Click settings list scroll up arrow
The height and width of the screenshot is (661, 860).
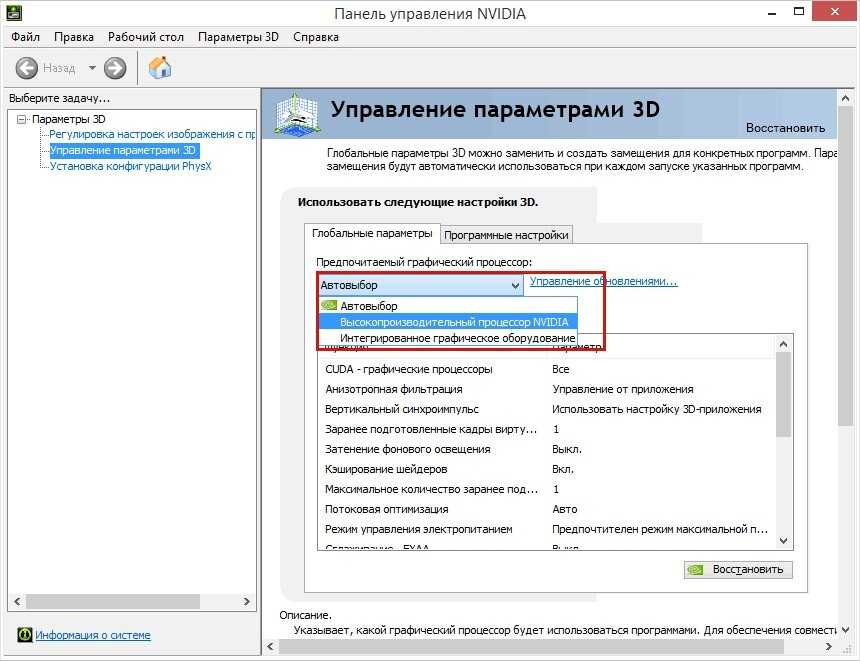click(783, 344)
